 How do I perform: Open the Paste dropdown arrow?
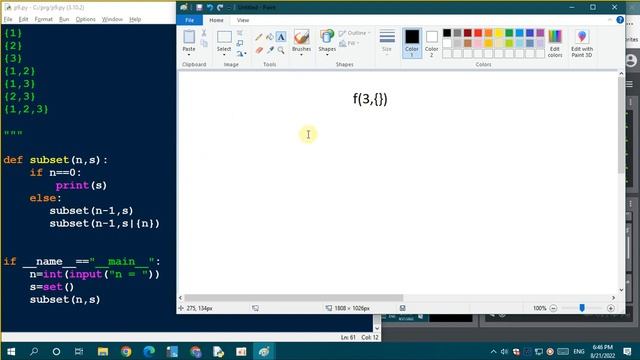pos(189,55)
